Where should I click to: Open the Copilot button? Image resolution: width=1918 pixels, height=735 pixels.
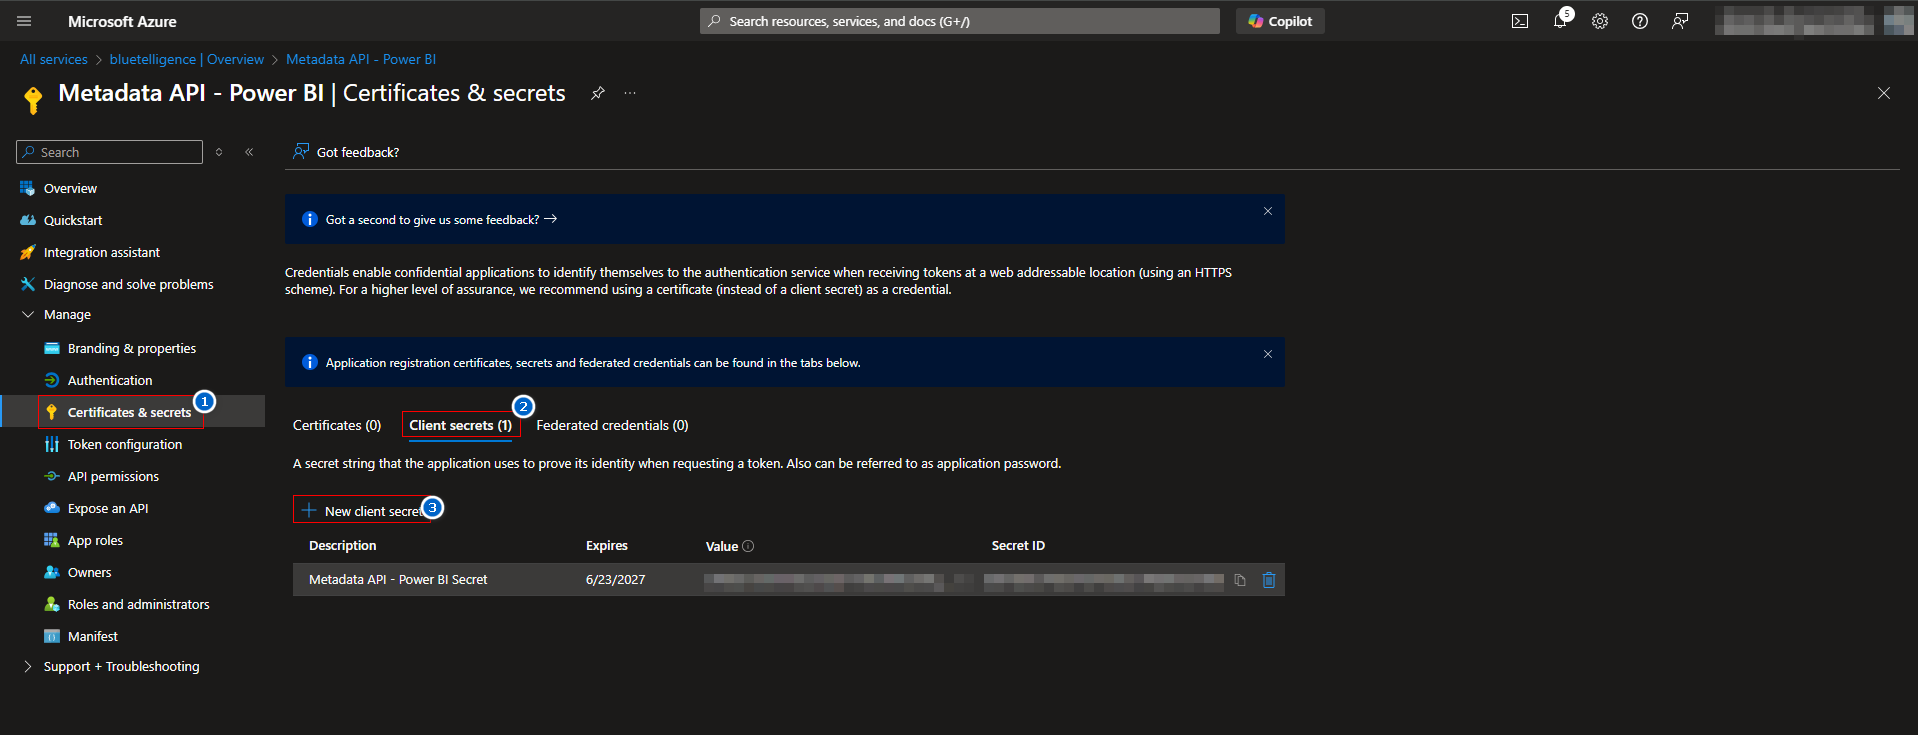click(1280, 21)
